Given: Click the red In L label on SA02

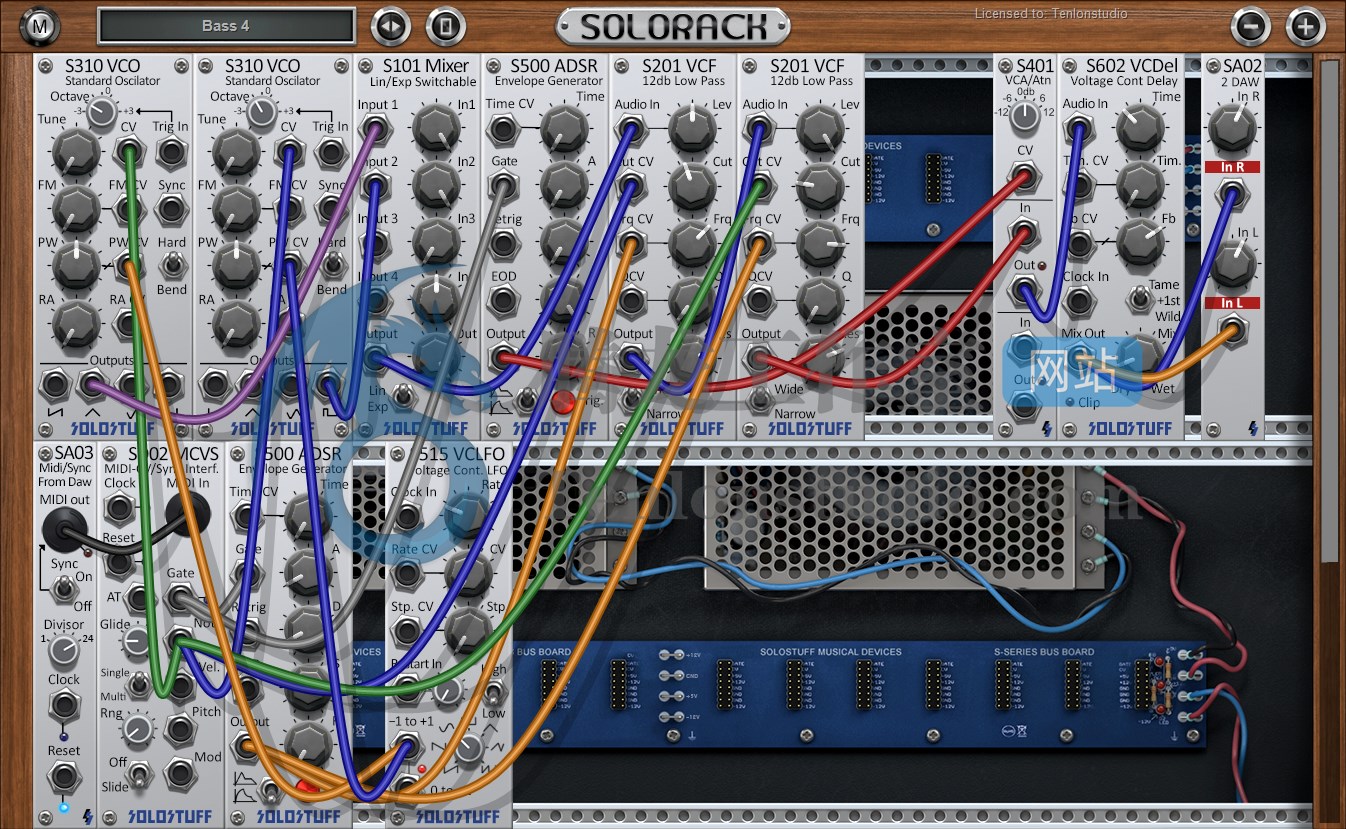Looking at the screenshot, I should [1232, 302].
